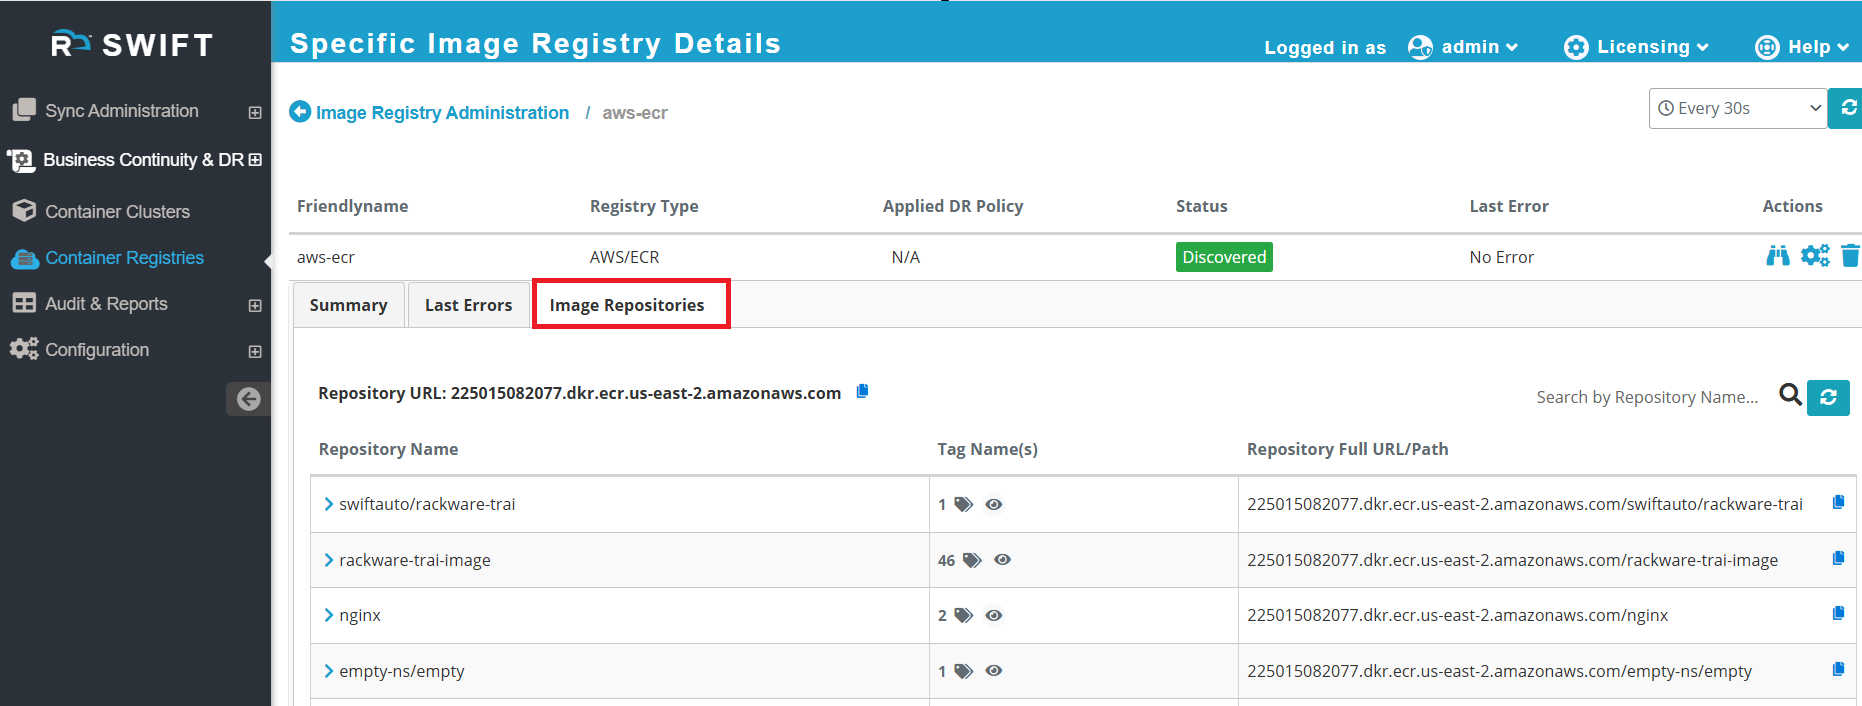Screen dimensions: 1862x706
Task: Expand the nginx repository row
Action: 328,615
